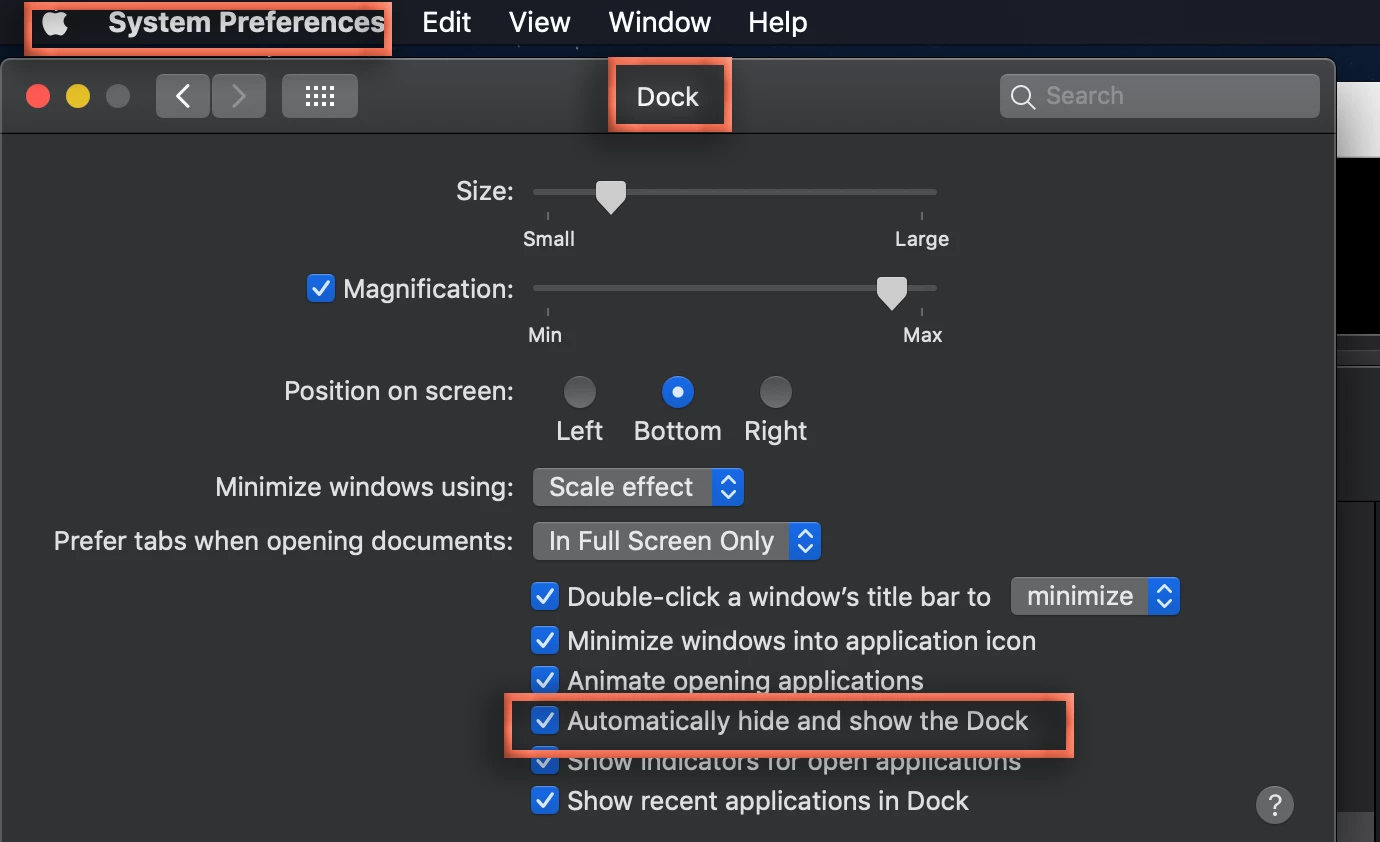This screenshot has width=1380, height=842.
Task: Open help with the question mark button
Action: [1275, 804]
